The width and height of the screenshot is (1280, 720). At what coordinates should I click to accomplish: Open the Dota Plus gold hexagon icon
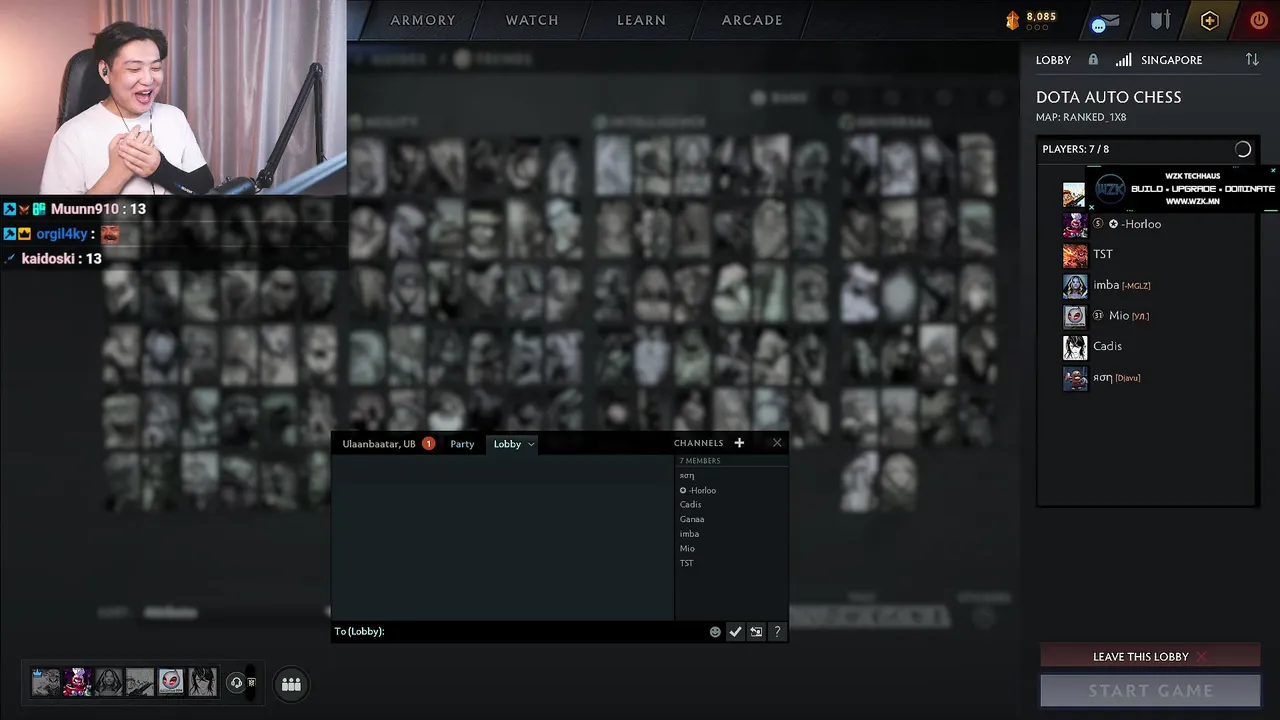[1209, 20]
